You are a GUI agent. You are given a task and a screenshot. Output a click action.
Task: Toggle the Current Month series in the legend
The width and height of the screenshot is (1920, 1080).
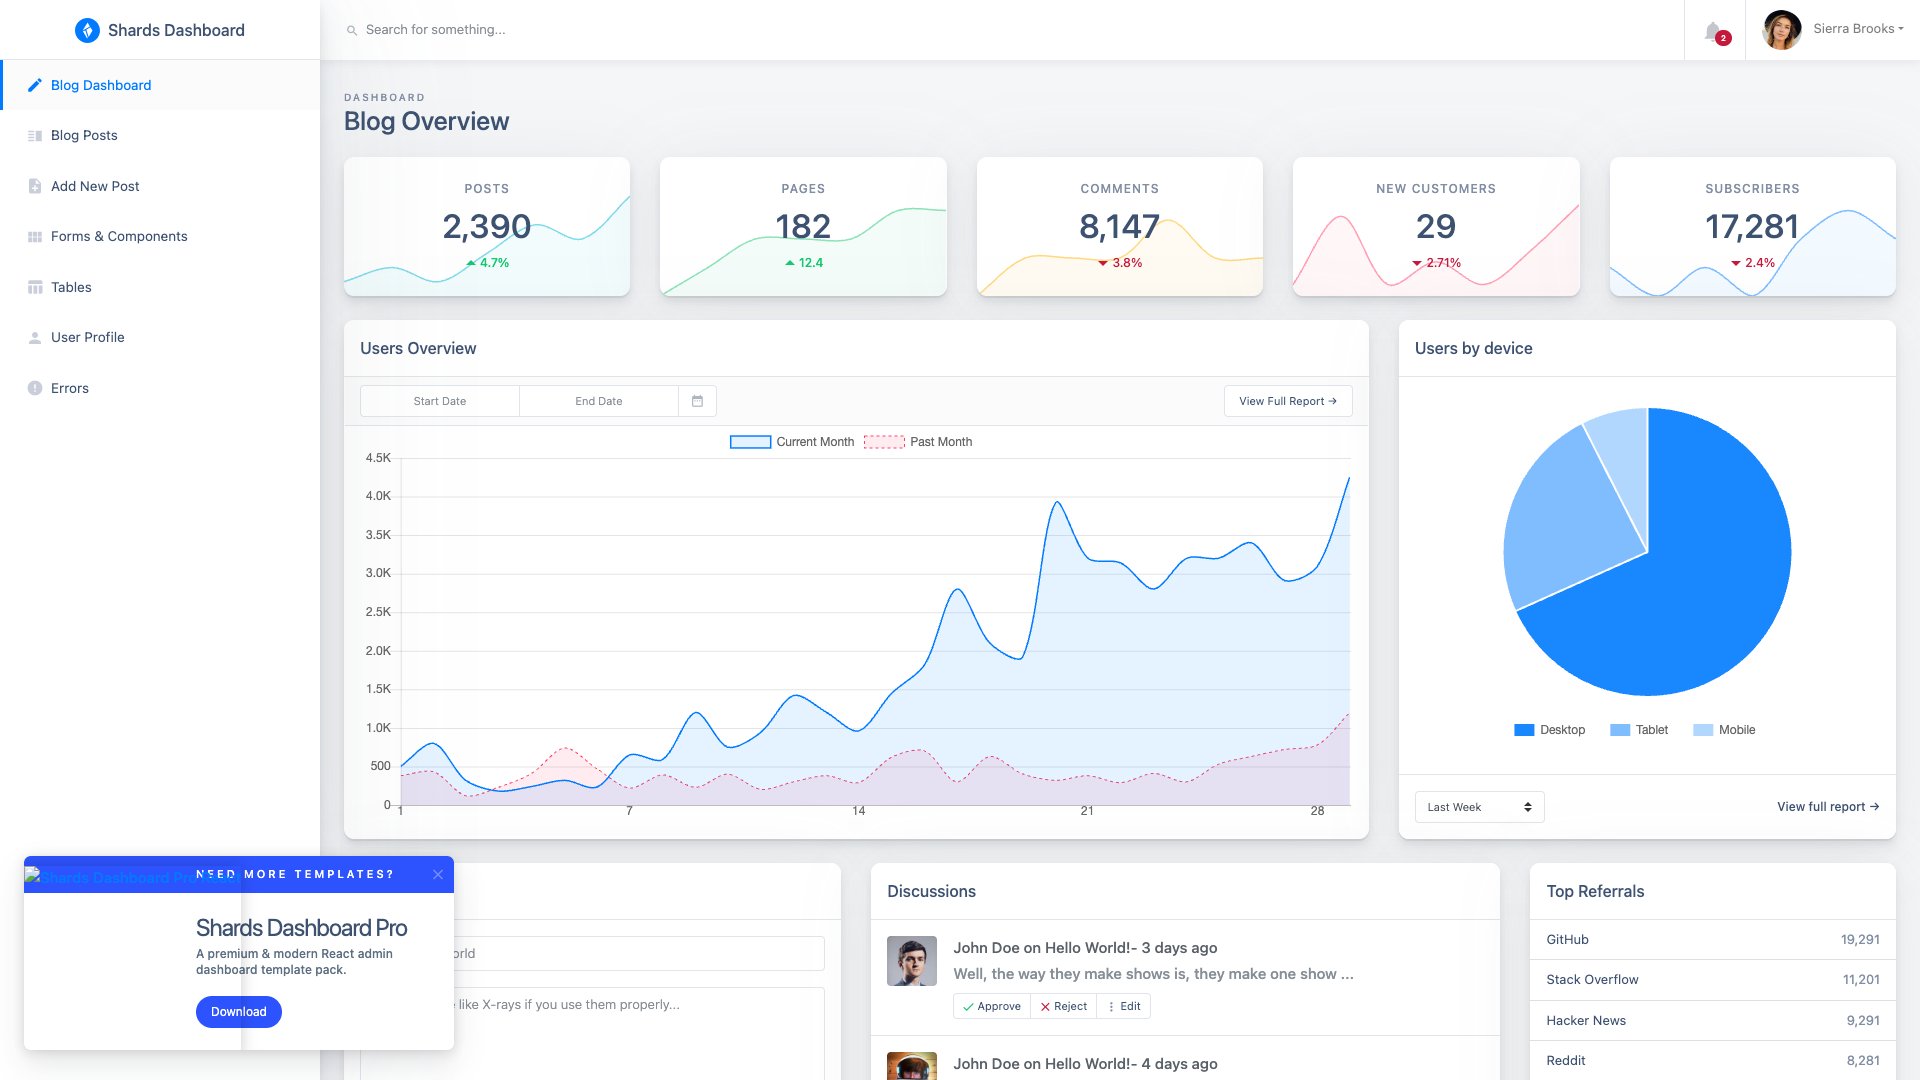pyautogui.click(x=792, y=441)
